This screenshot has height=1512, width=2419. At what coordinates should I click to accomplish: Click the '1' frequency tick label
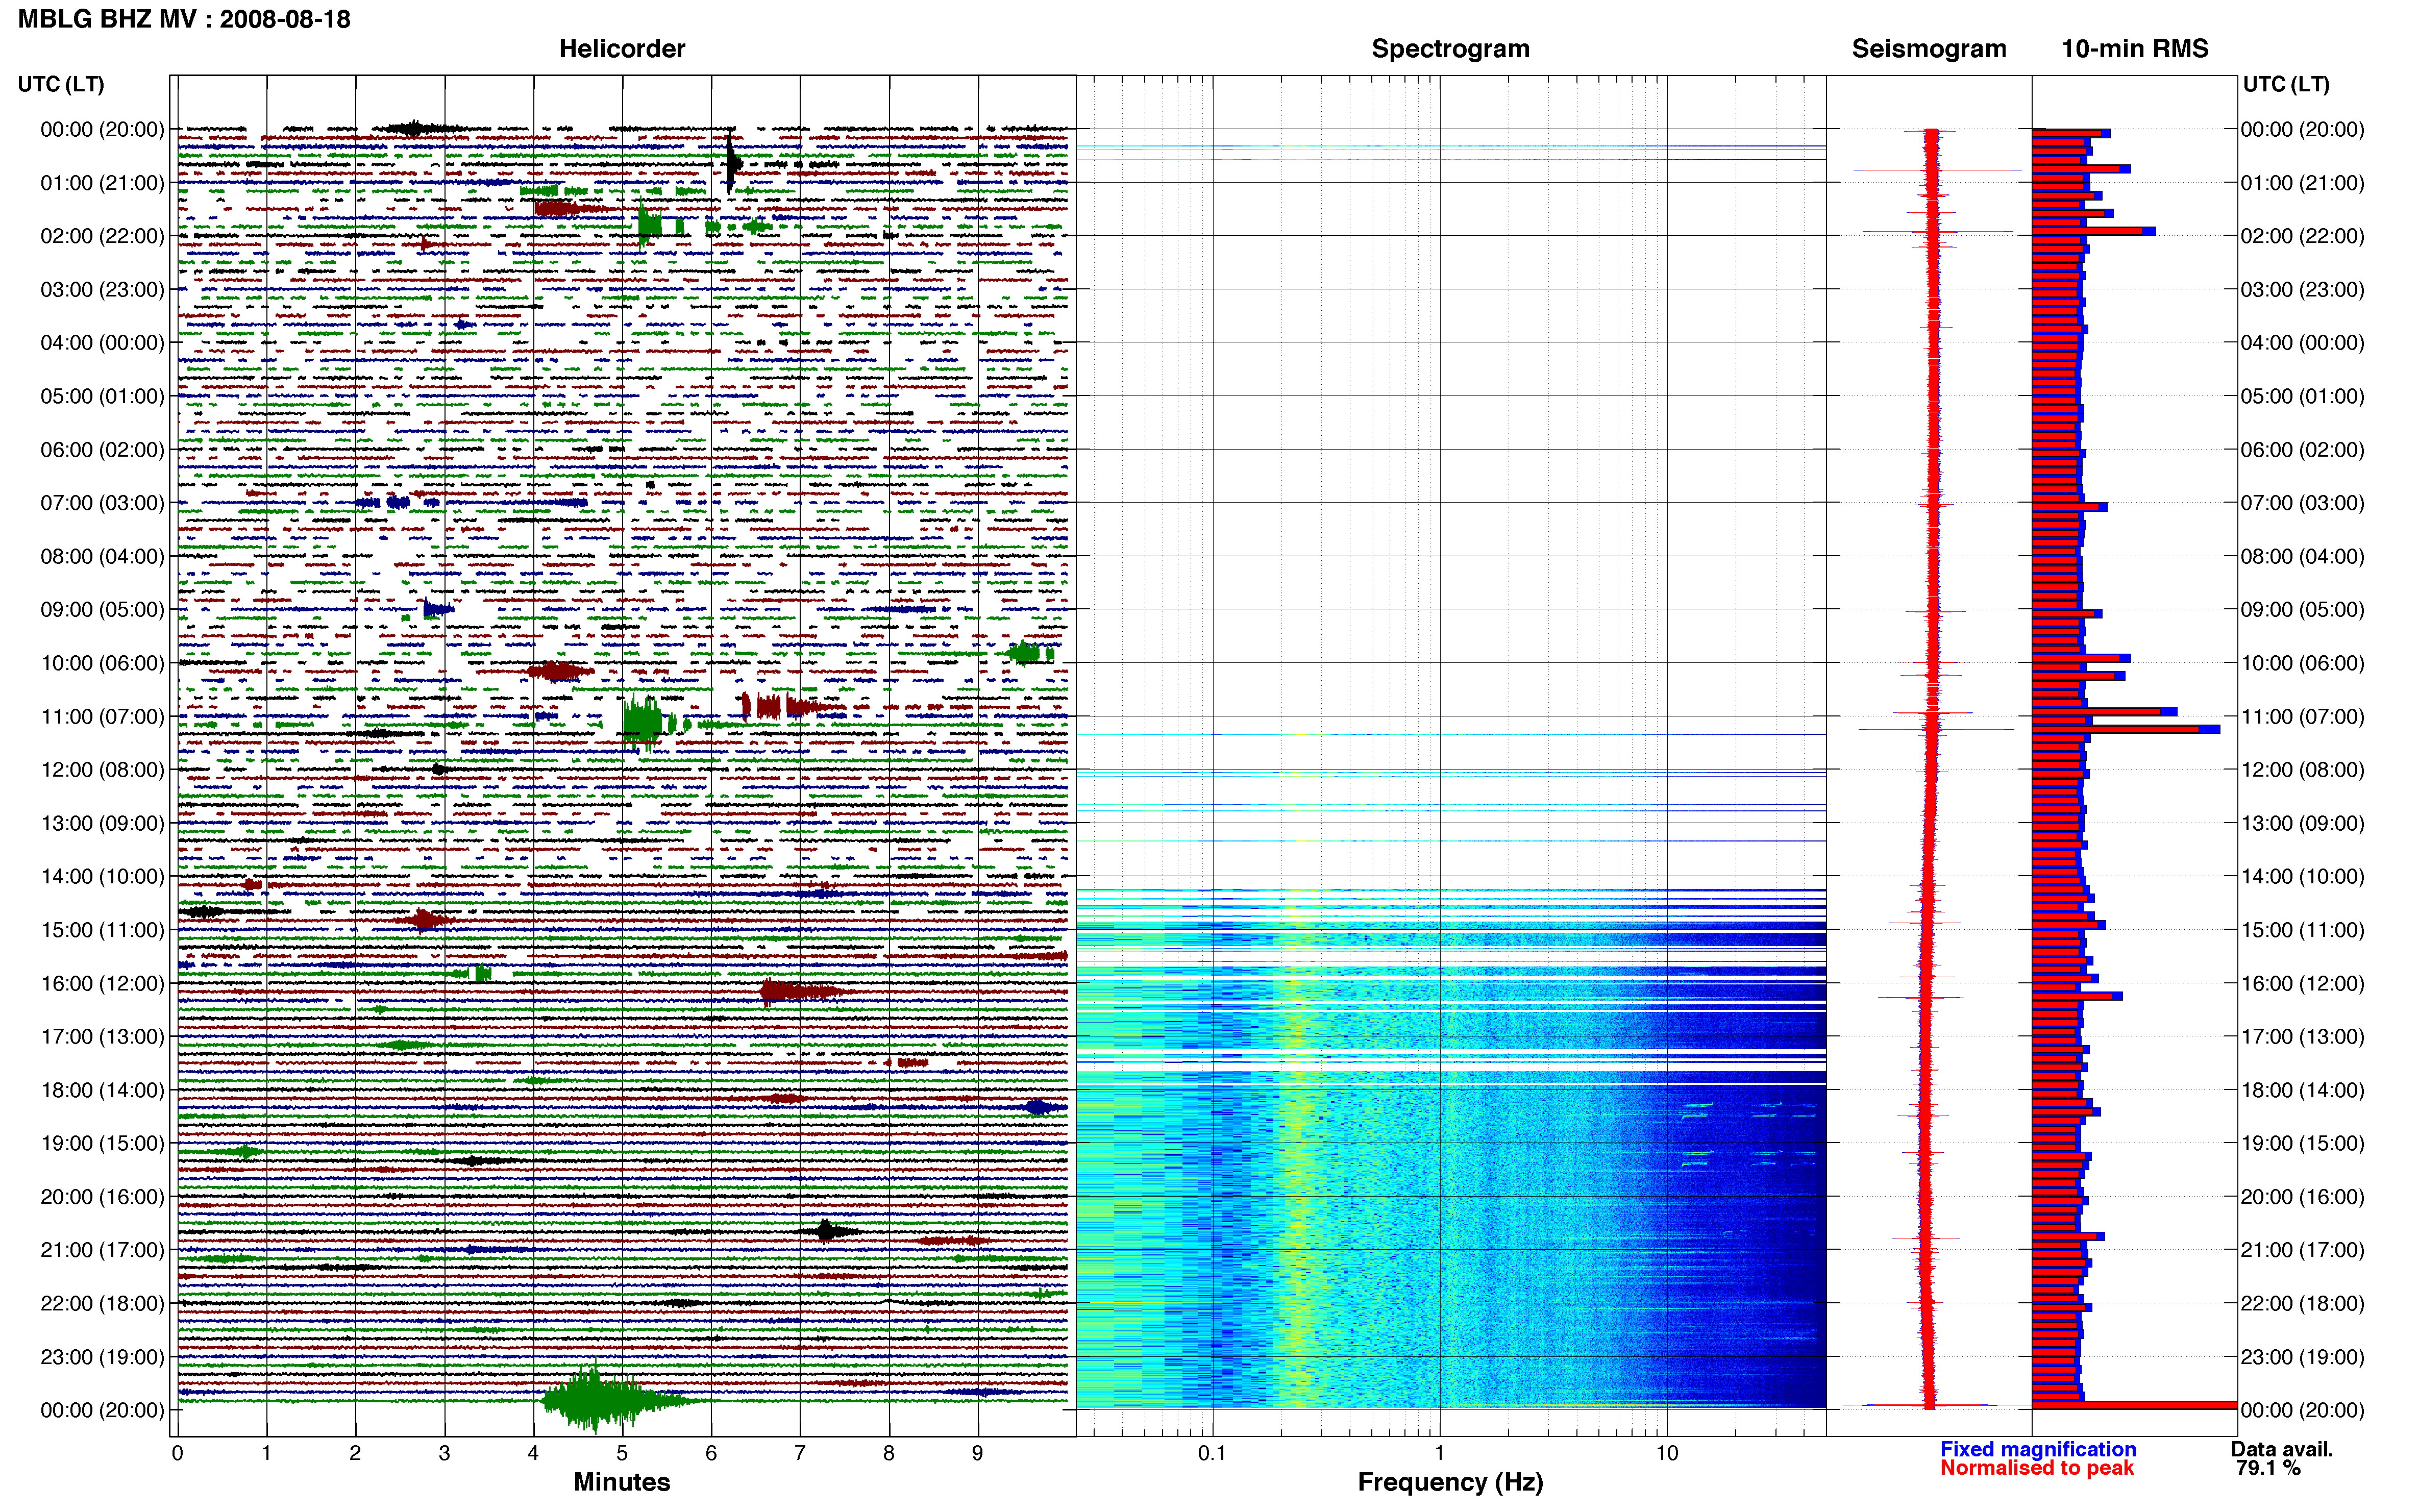[1439, 1452]
